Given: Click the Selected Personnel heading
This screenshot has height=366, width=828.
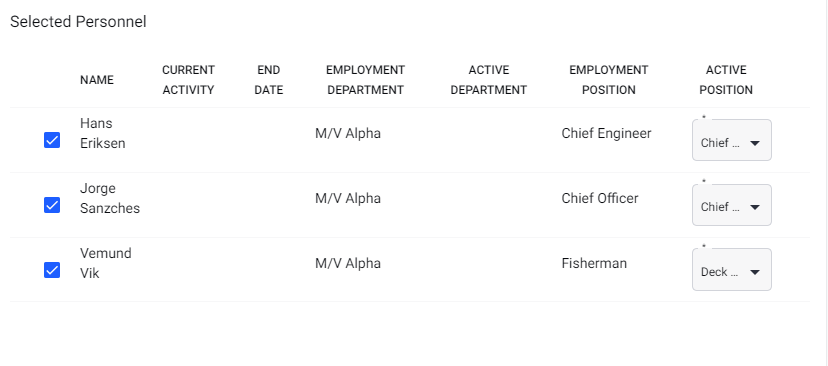Looking at the screenshot, I should [78, 22].
